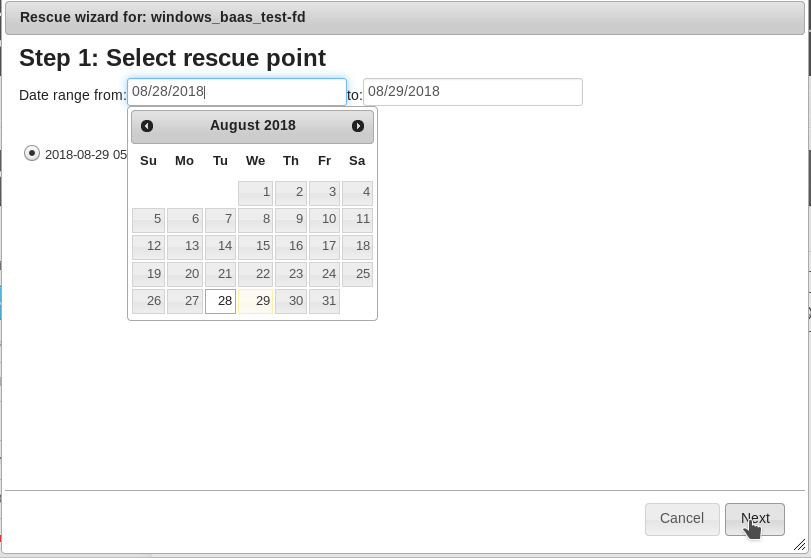
Task: Pick August 20 date cell
Action: pos(186,274)
